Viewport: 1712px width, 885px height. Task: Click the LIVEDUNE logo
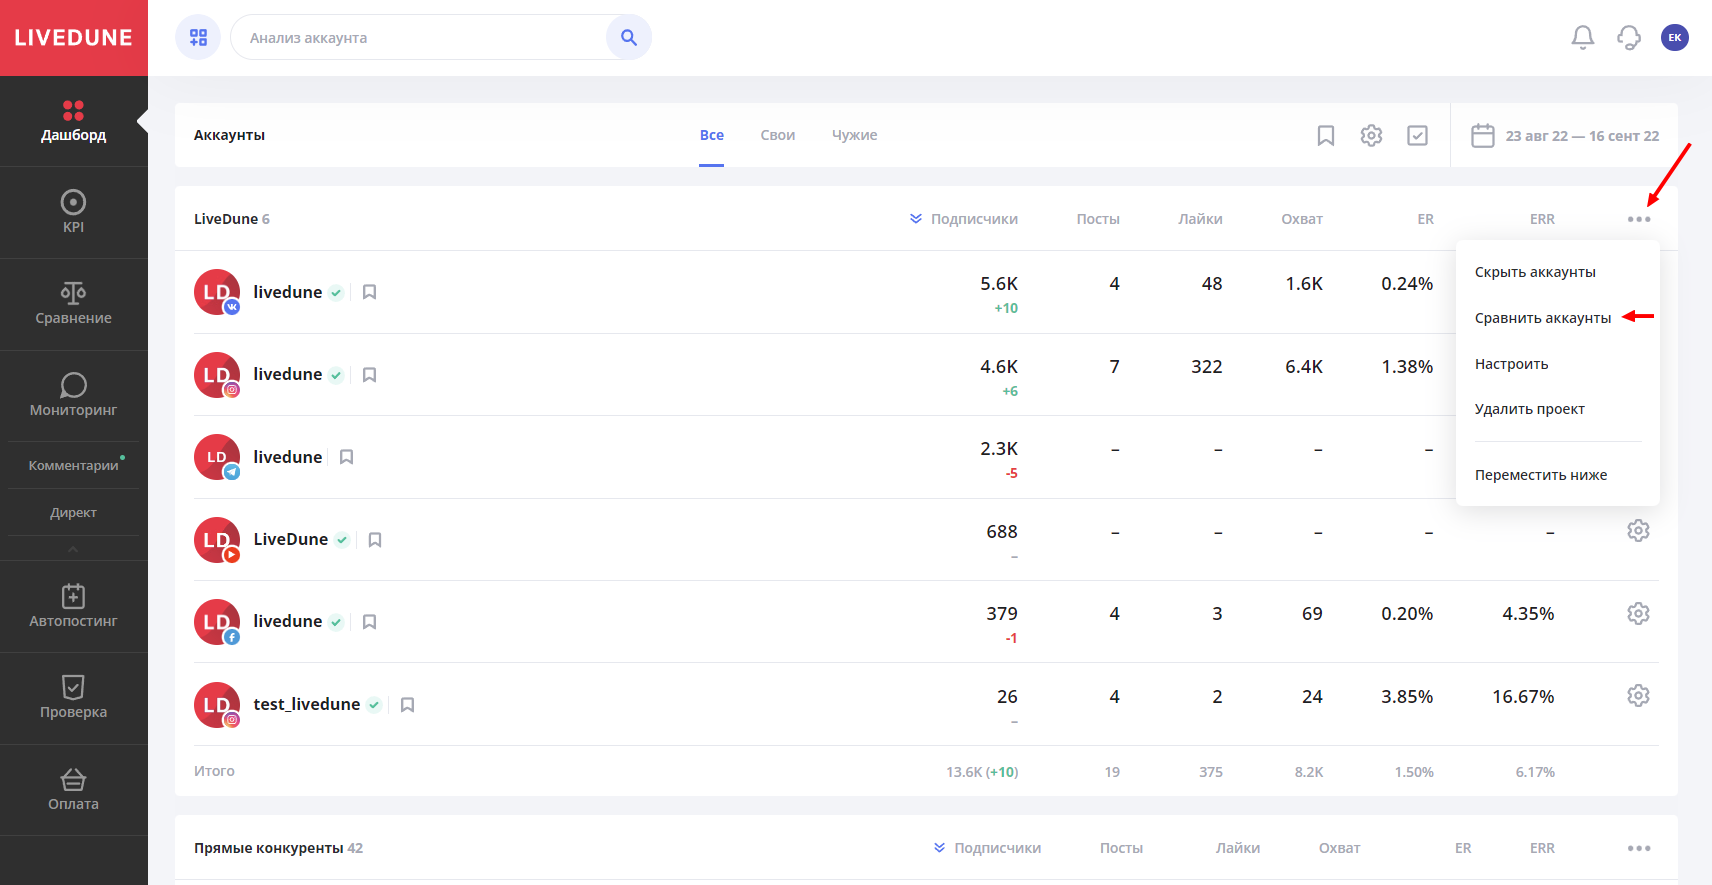pyautogui.click(x=73, y=38)
